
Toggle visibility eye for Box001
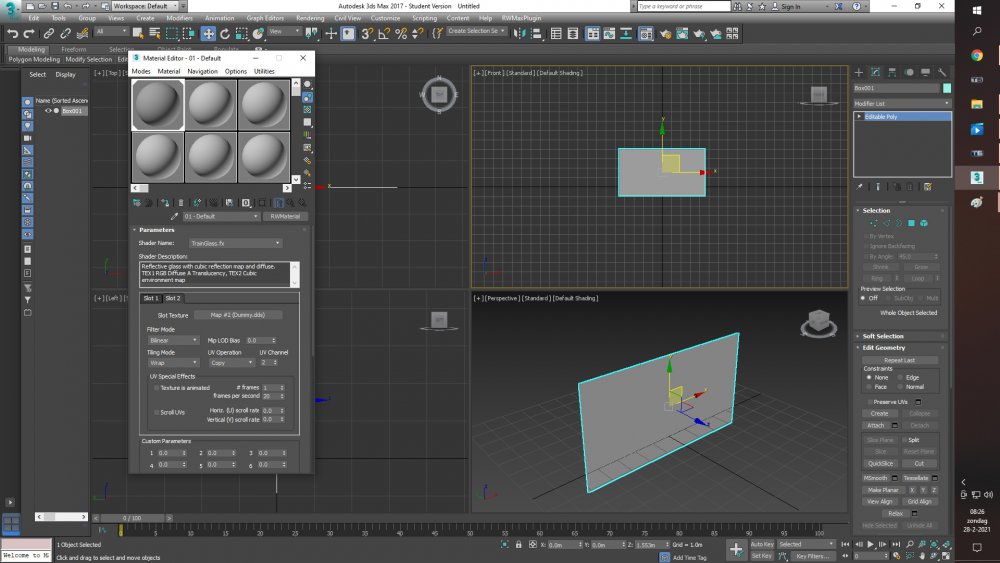coord(48,111)
